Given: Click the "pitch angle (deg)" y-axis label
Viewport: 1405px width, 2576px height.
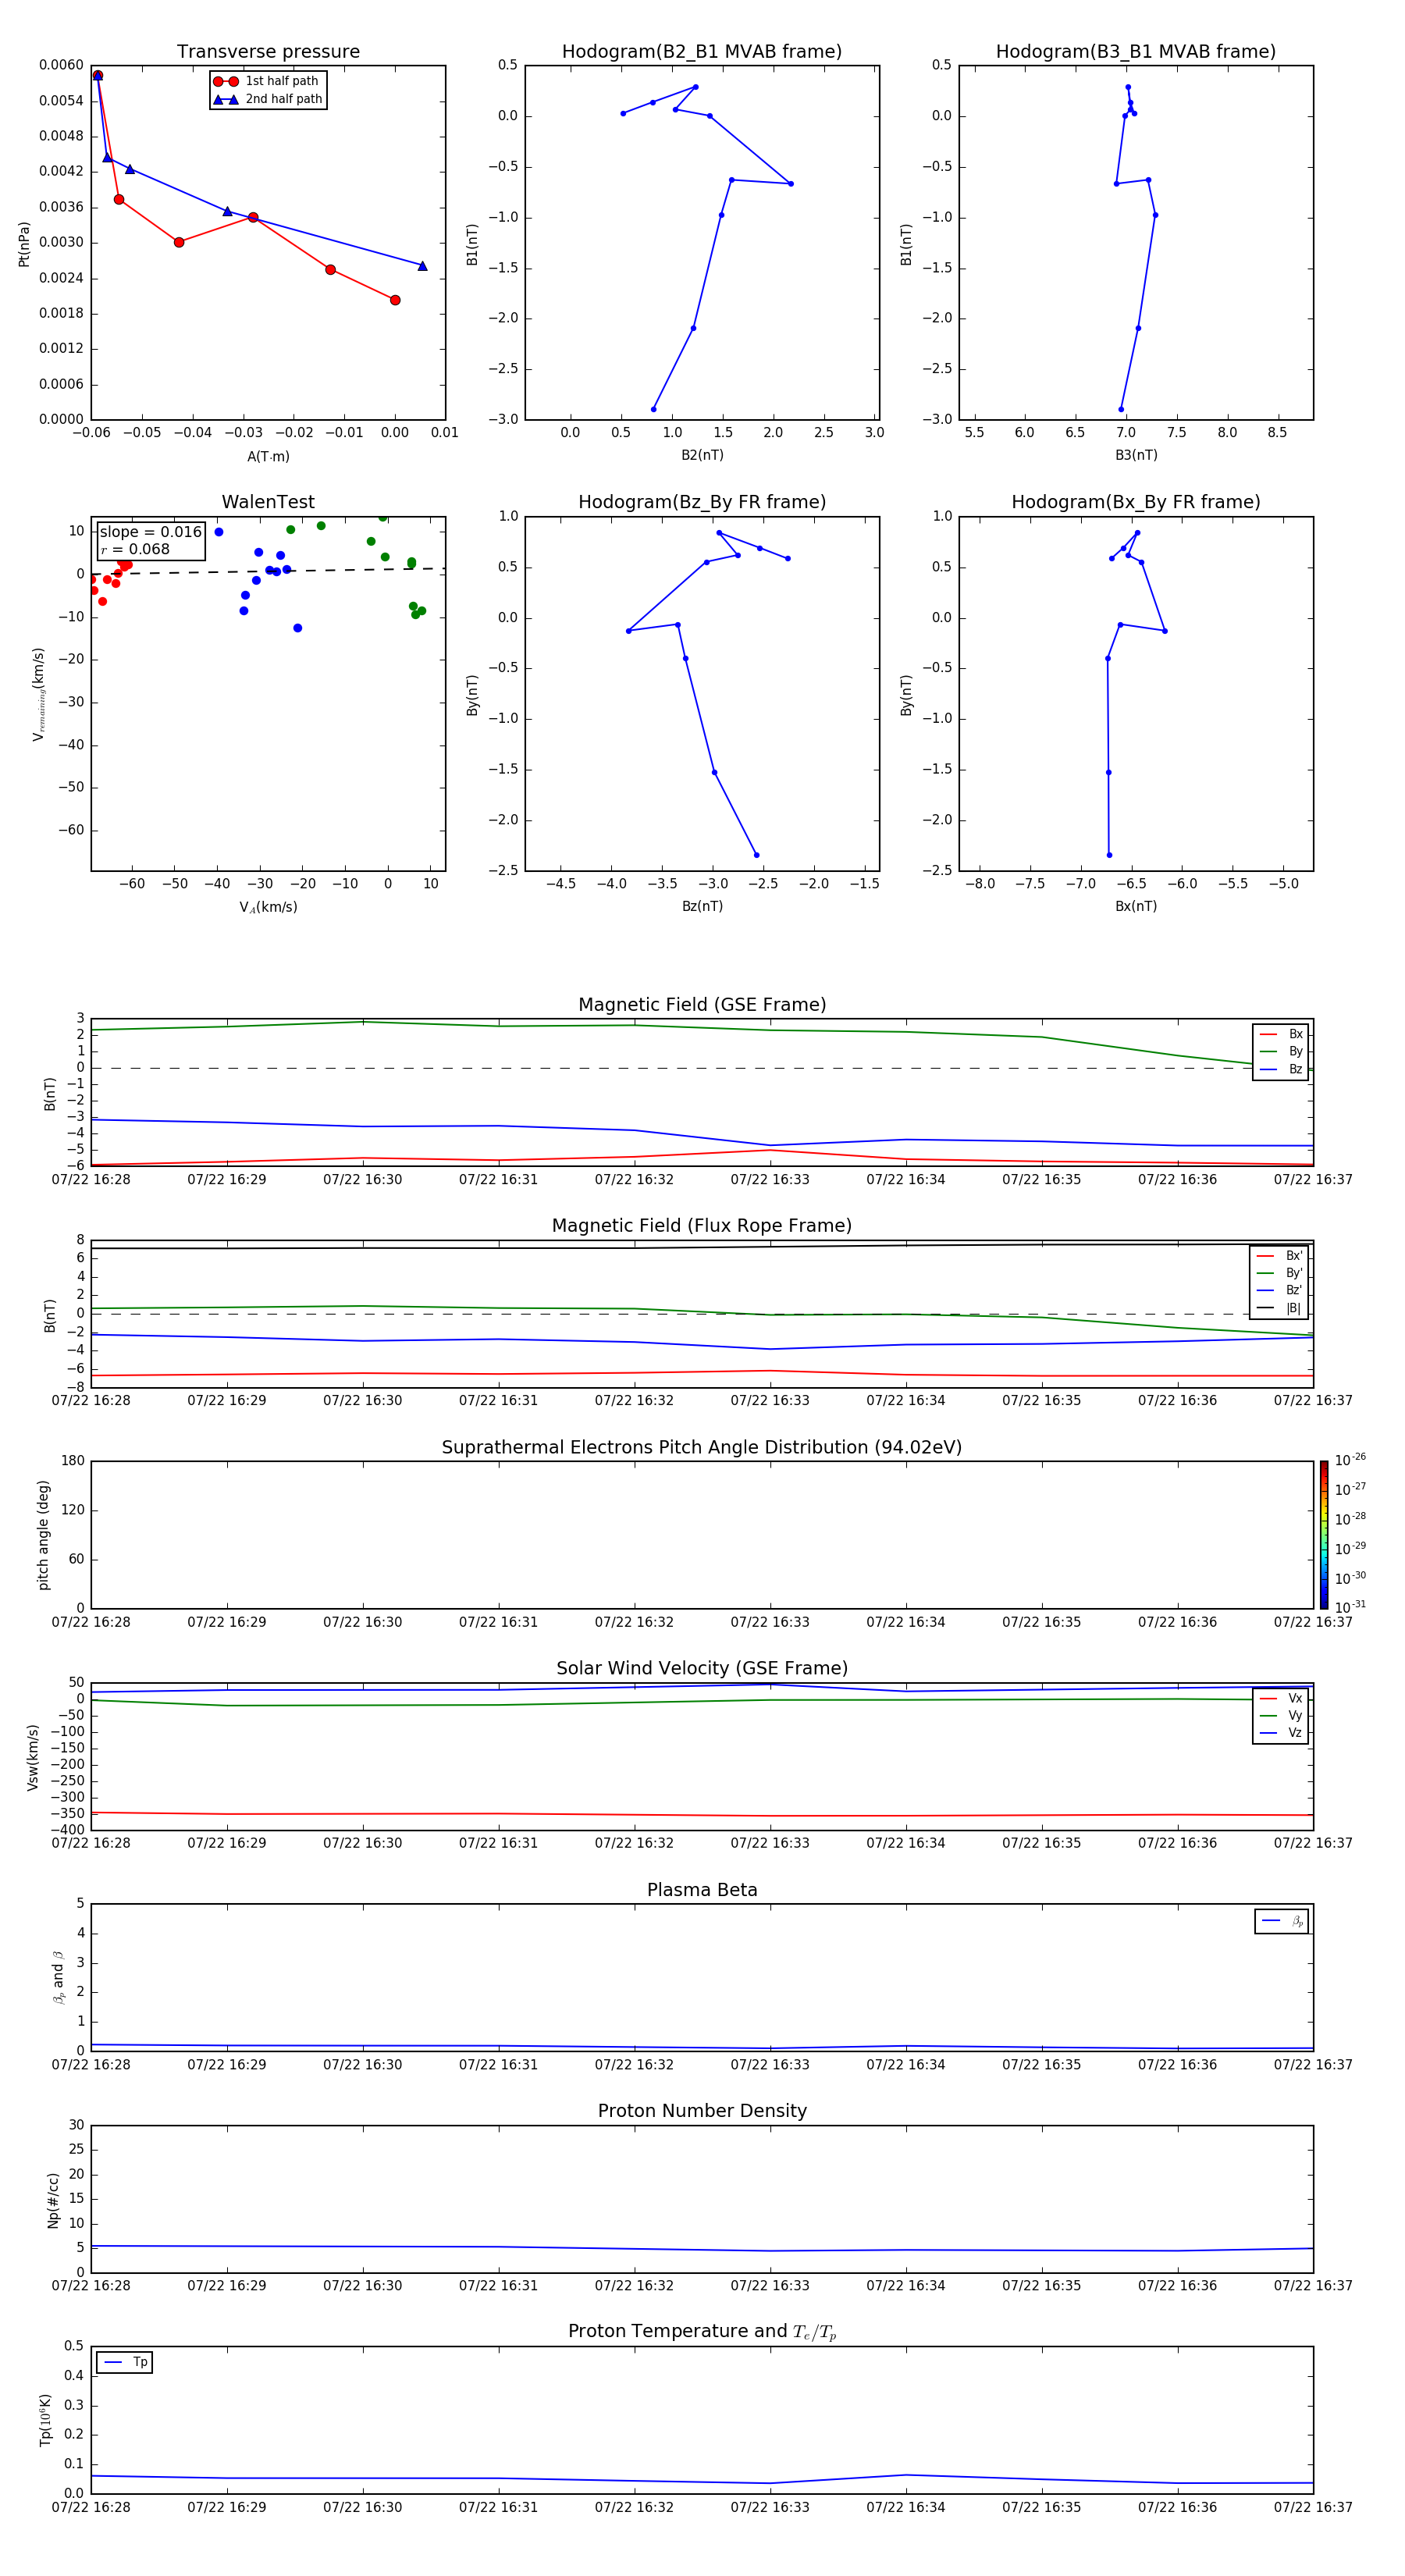Looking at the screenshot, I should coord(43,1535).
